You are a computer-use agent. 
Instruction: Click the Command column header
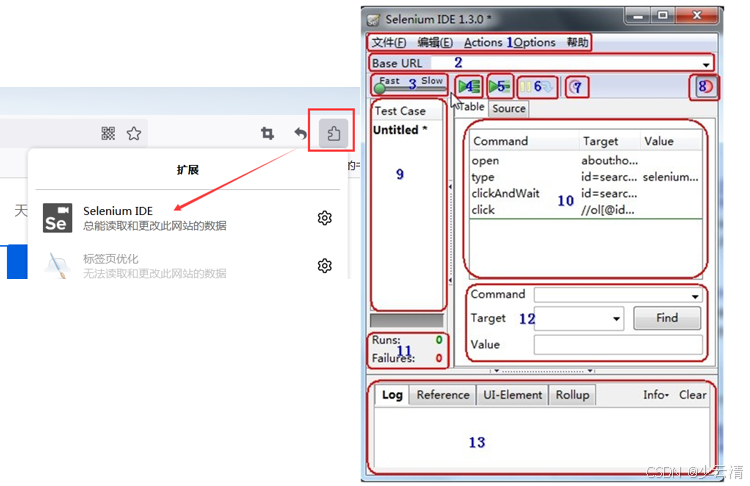[524, 141]
